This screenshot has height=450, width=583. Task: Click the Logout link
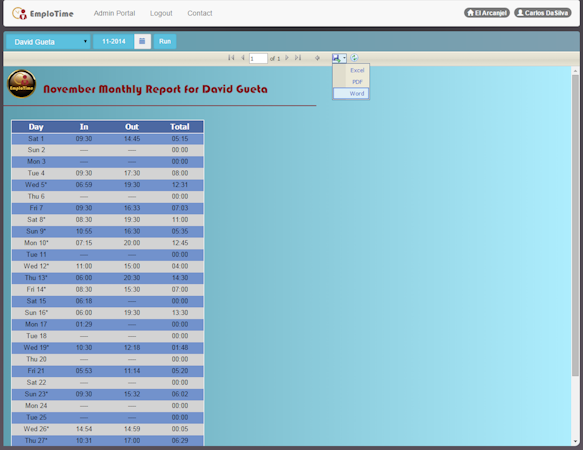tap(161, 13)
